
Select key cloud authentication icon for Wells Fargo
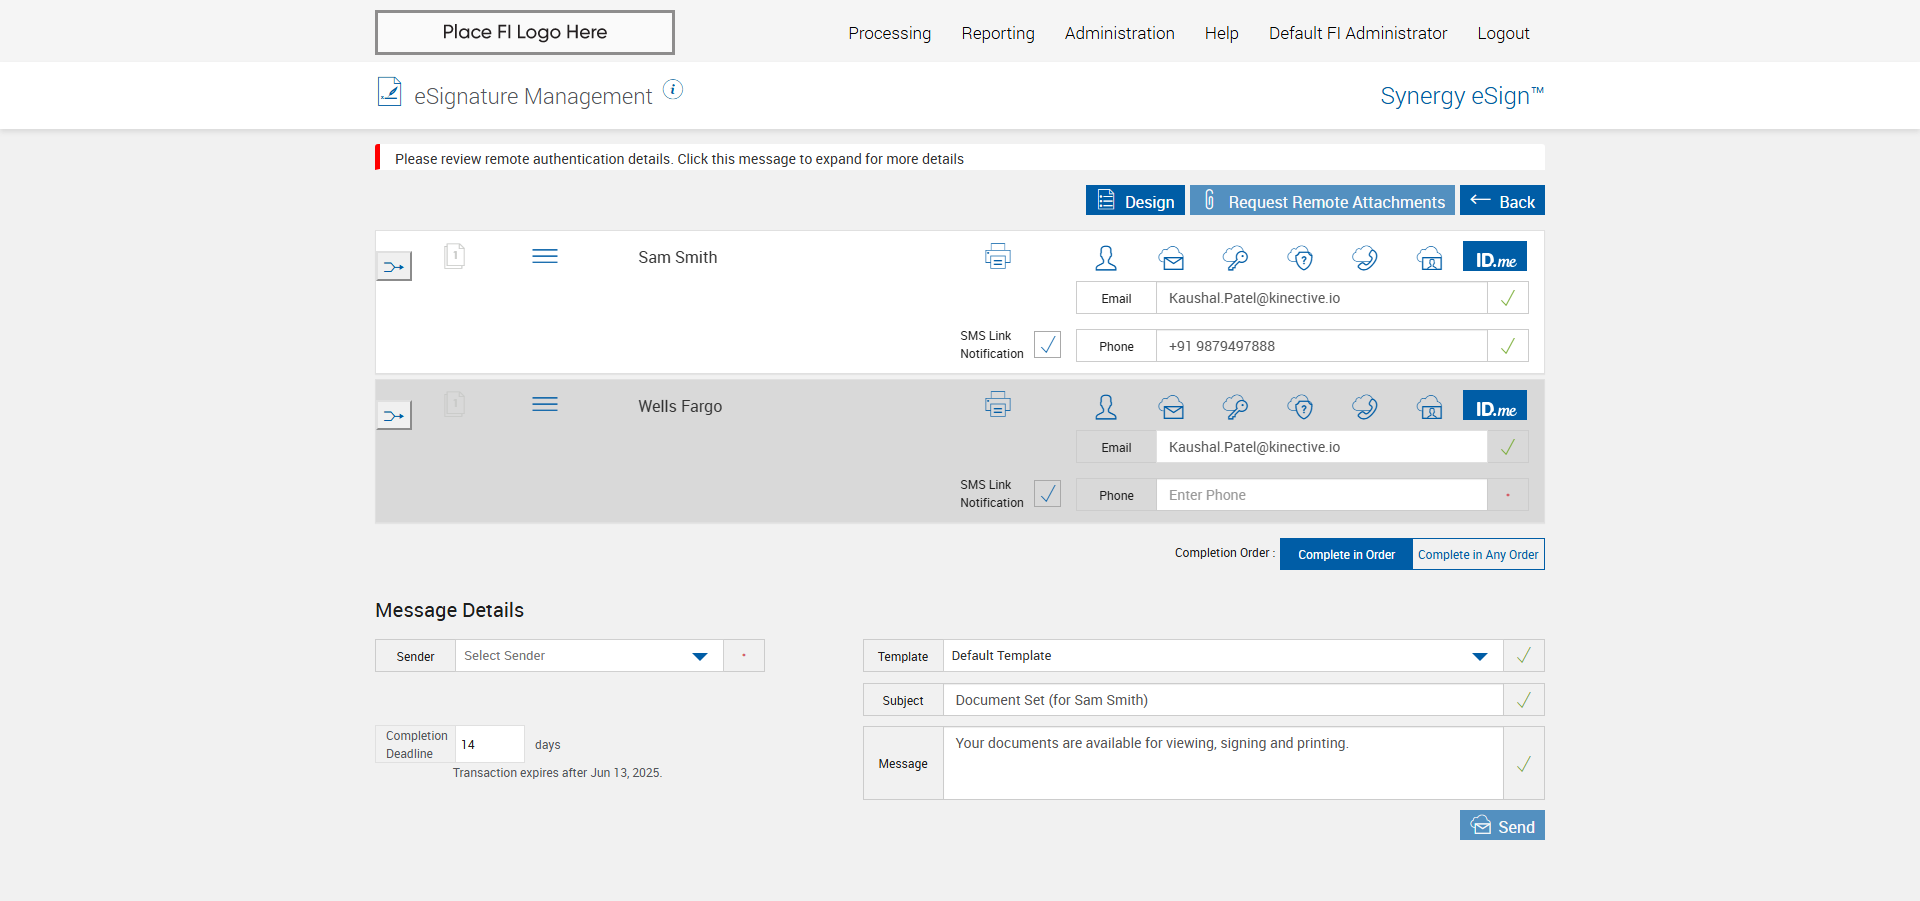[1236, 407]
